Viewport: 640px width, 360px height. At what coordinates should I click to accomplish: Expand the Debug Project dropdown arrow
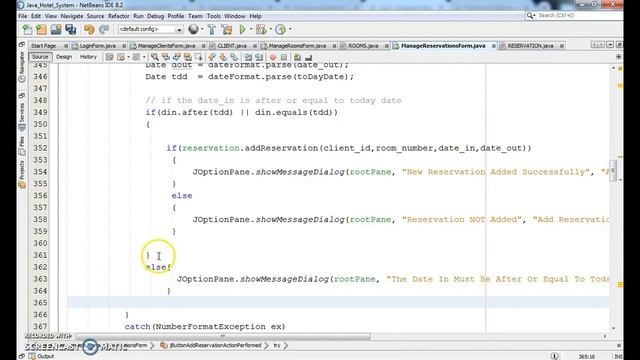click(x=270, y=29)
